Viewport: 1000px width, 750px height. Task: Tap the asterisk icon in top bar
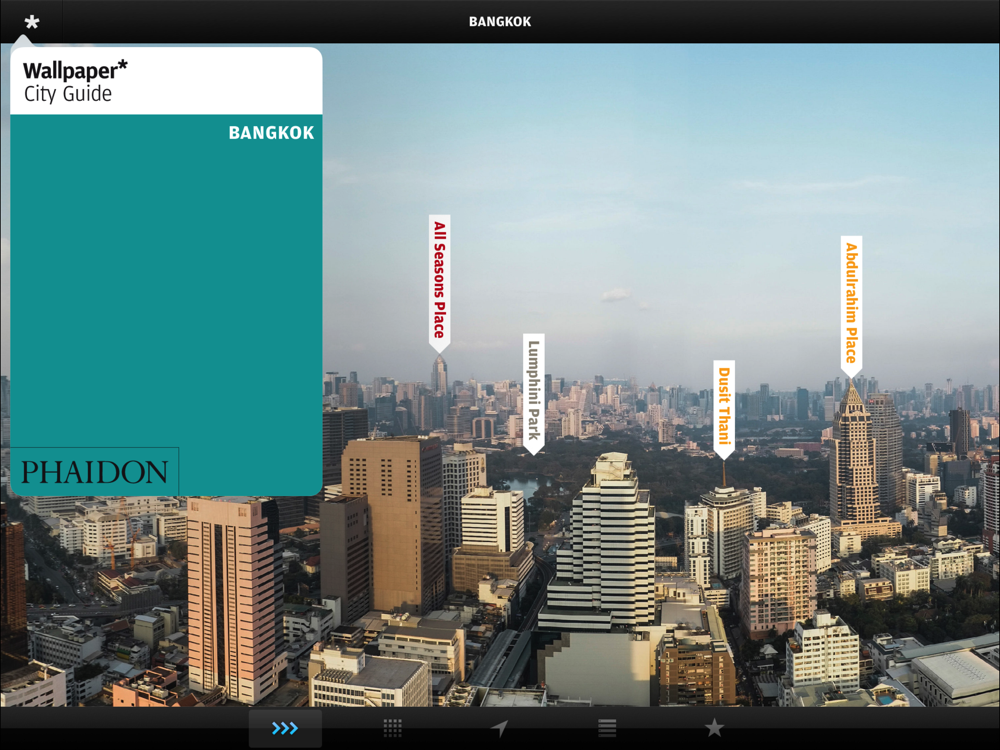pos(31,22)
